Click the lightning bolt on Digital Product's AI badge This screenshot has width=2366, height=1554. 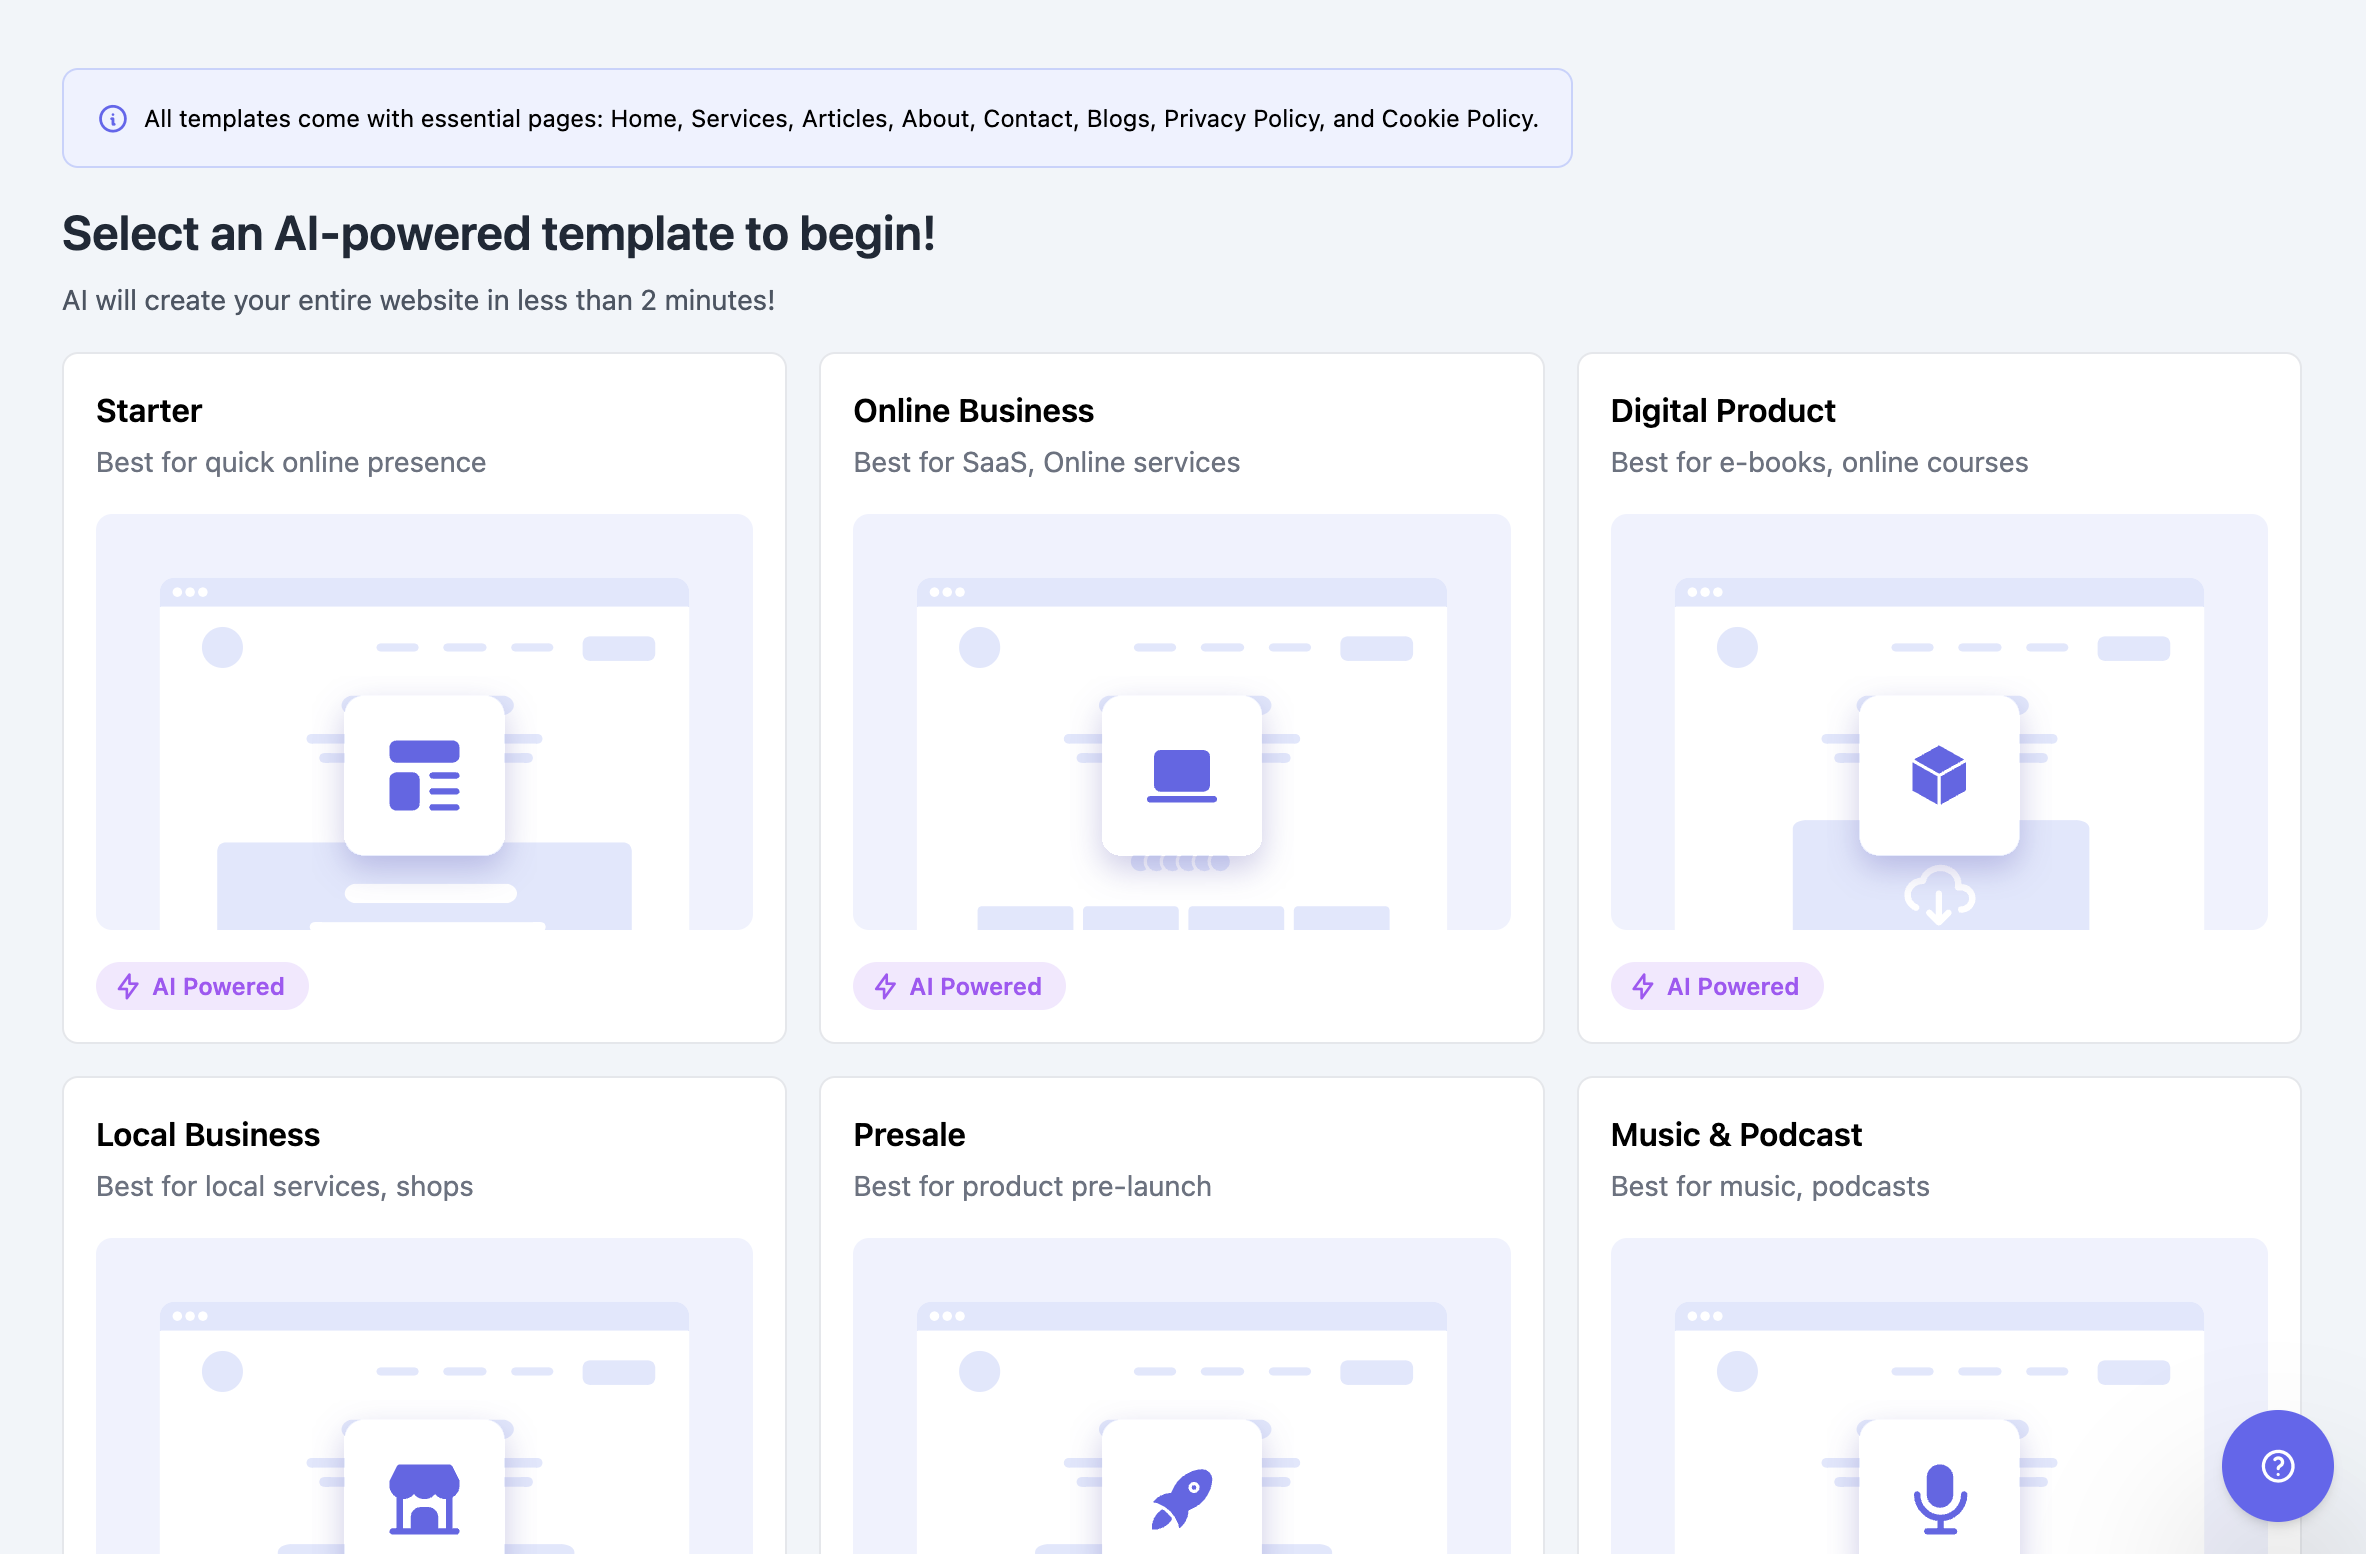[x=1642, y=987]
